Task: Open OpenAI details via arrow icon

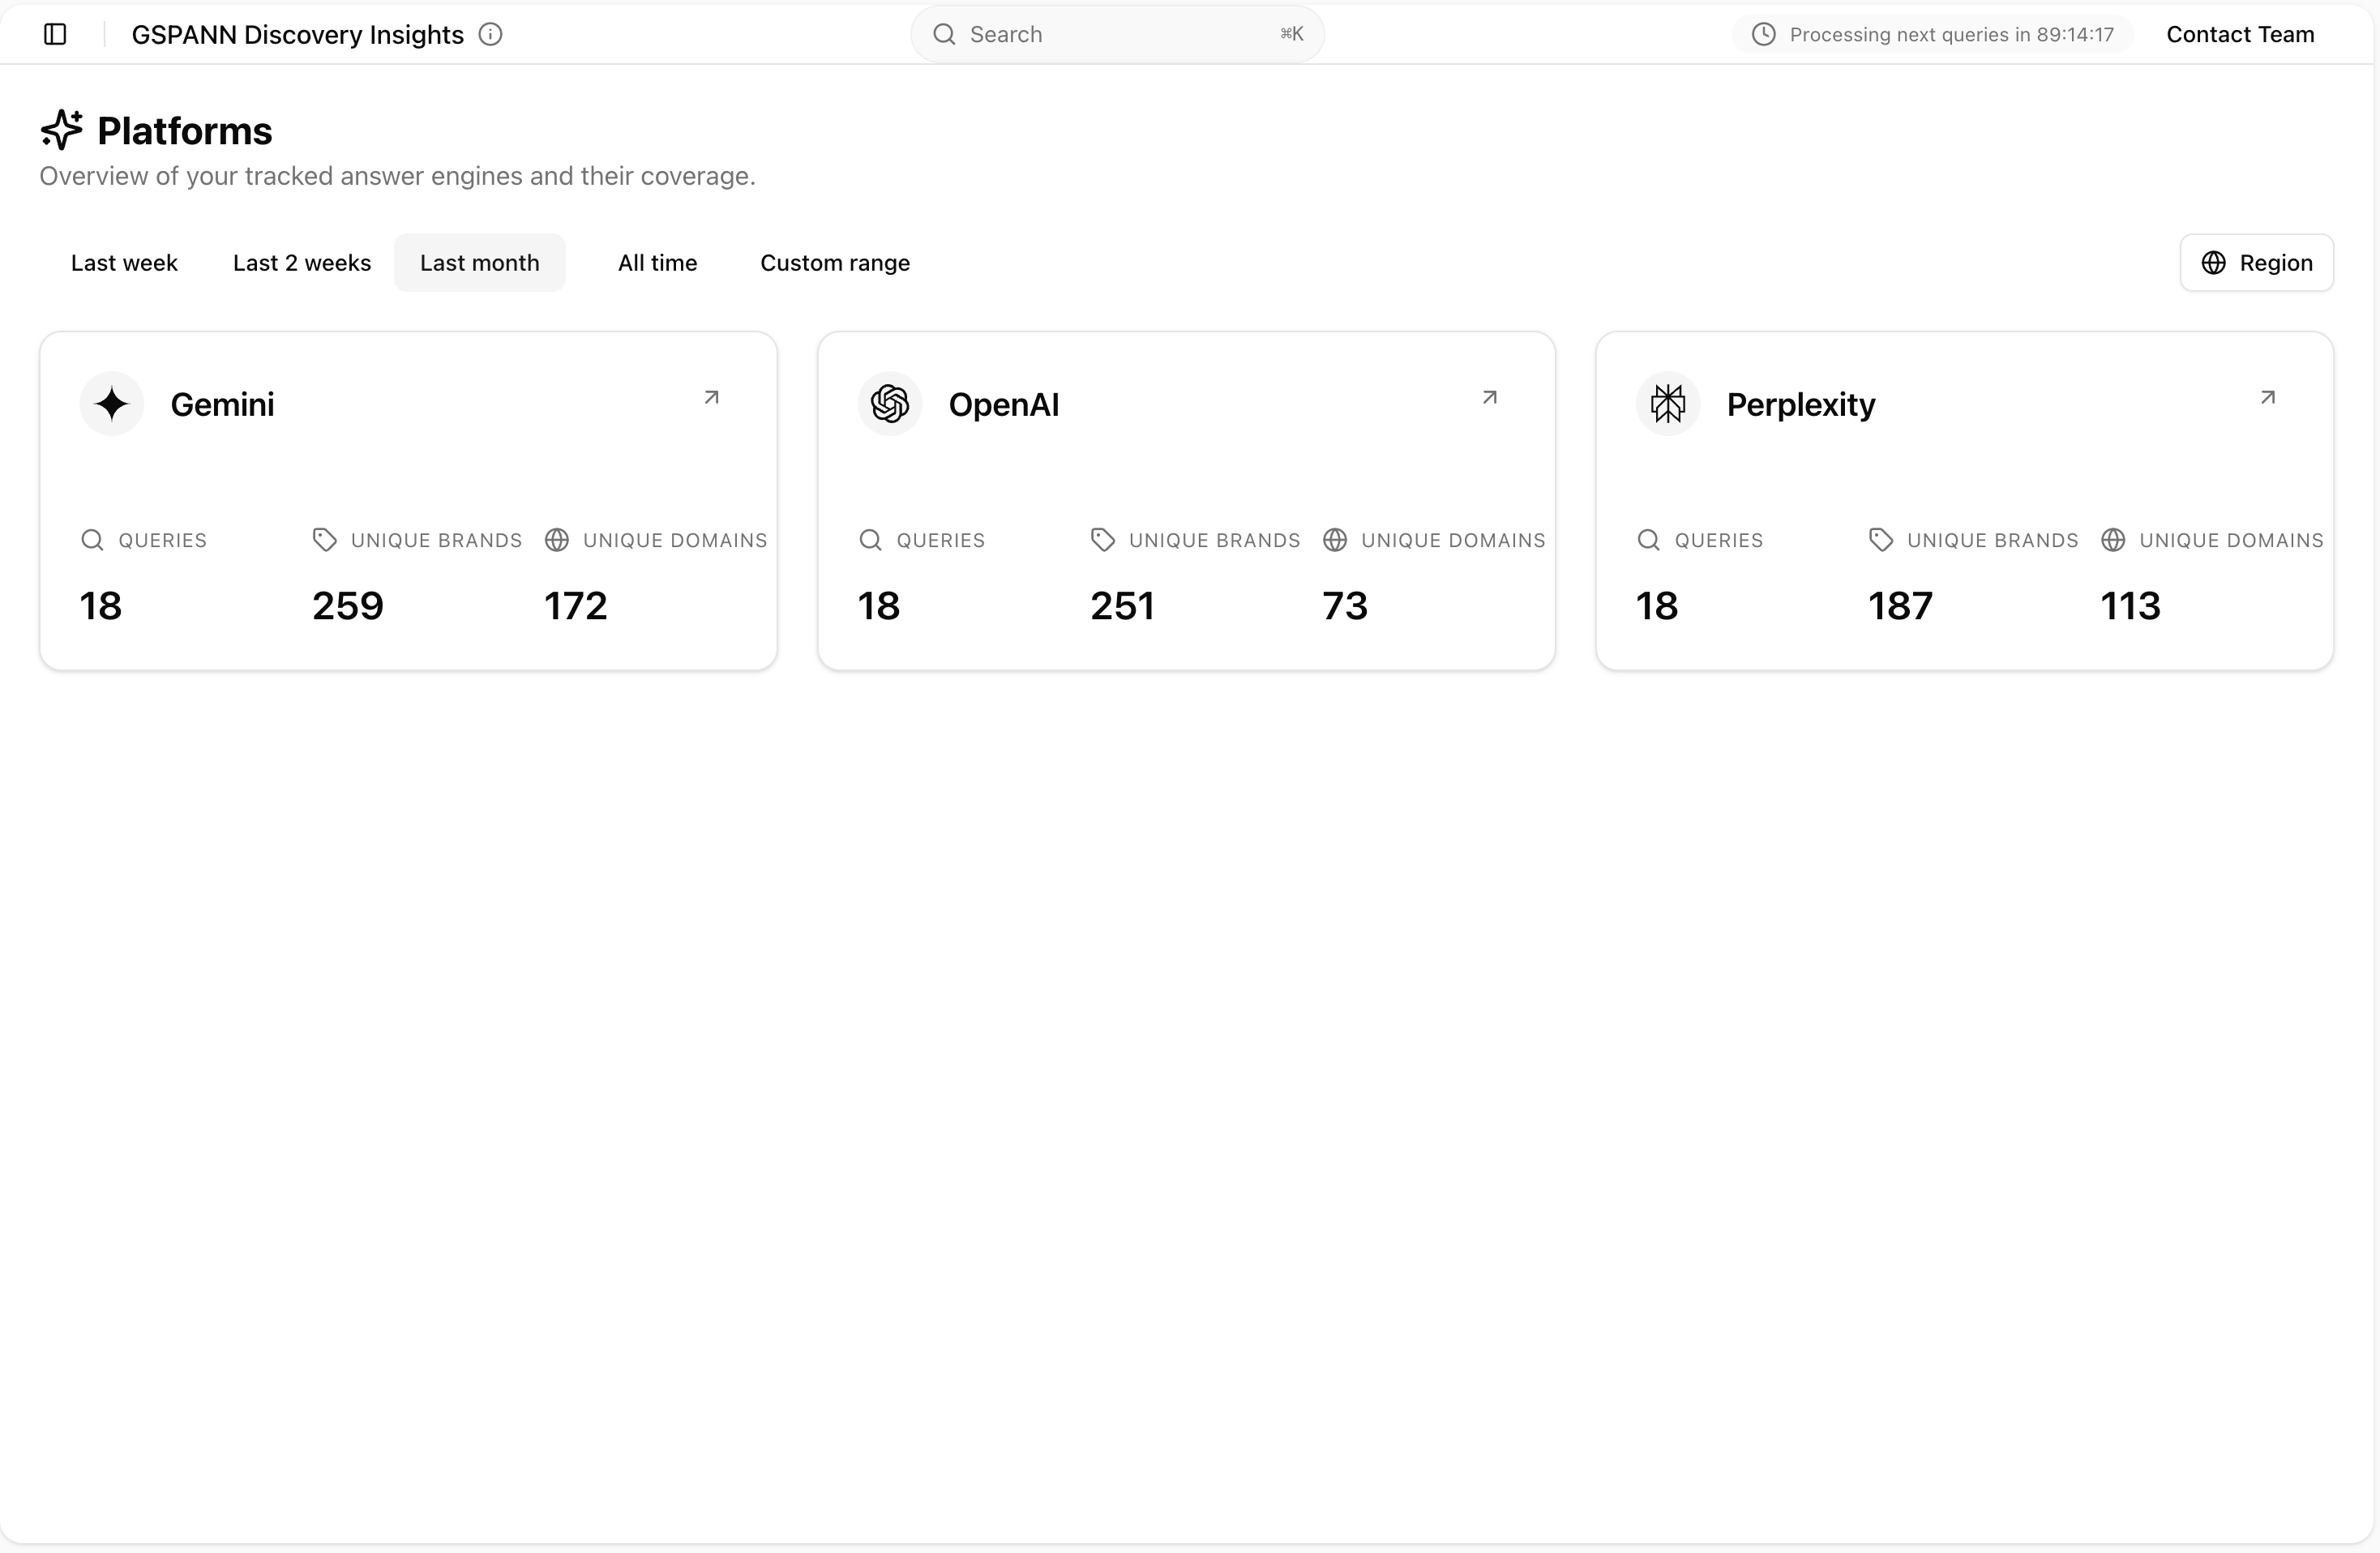Action: [x=1489, y=397]
